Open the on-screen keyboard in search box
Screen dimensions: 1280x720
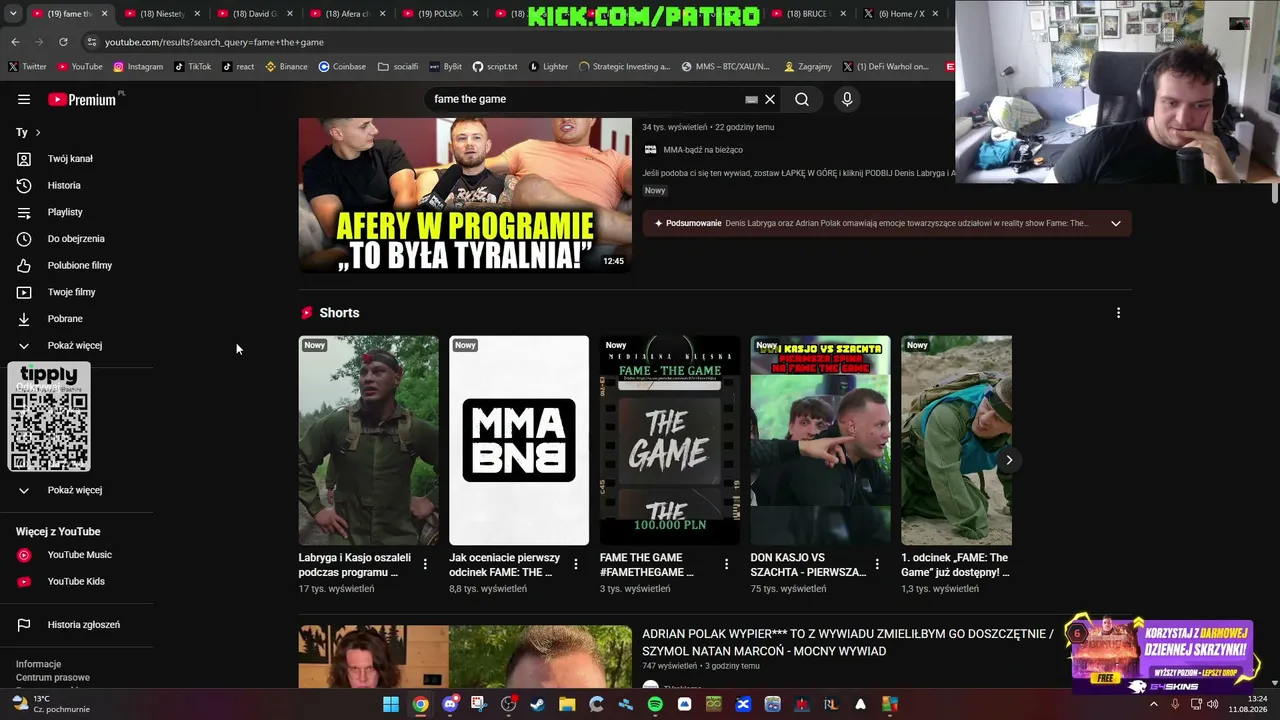tap(751, 99)
